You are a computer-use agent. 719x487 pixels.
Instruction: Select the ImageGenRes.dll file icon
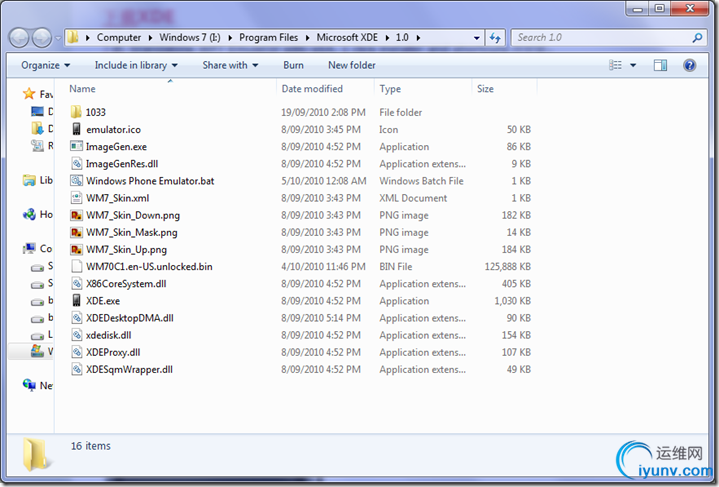[77, 164]
